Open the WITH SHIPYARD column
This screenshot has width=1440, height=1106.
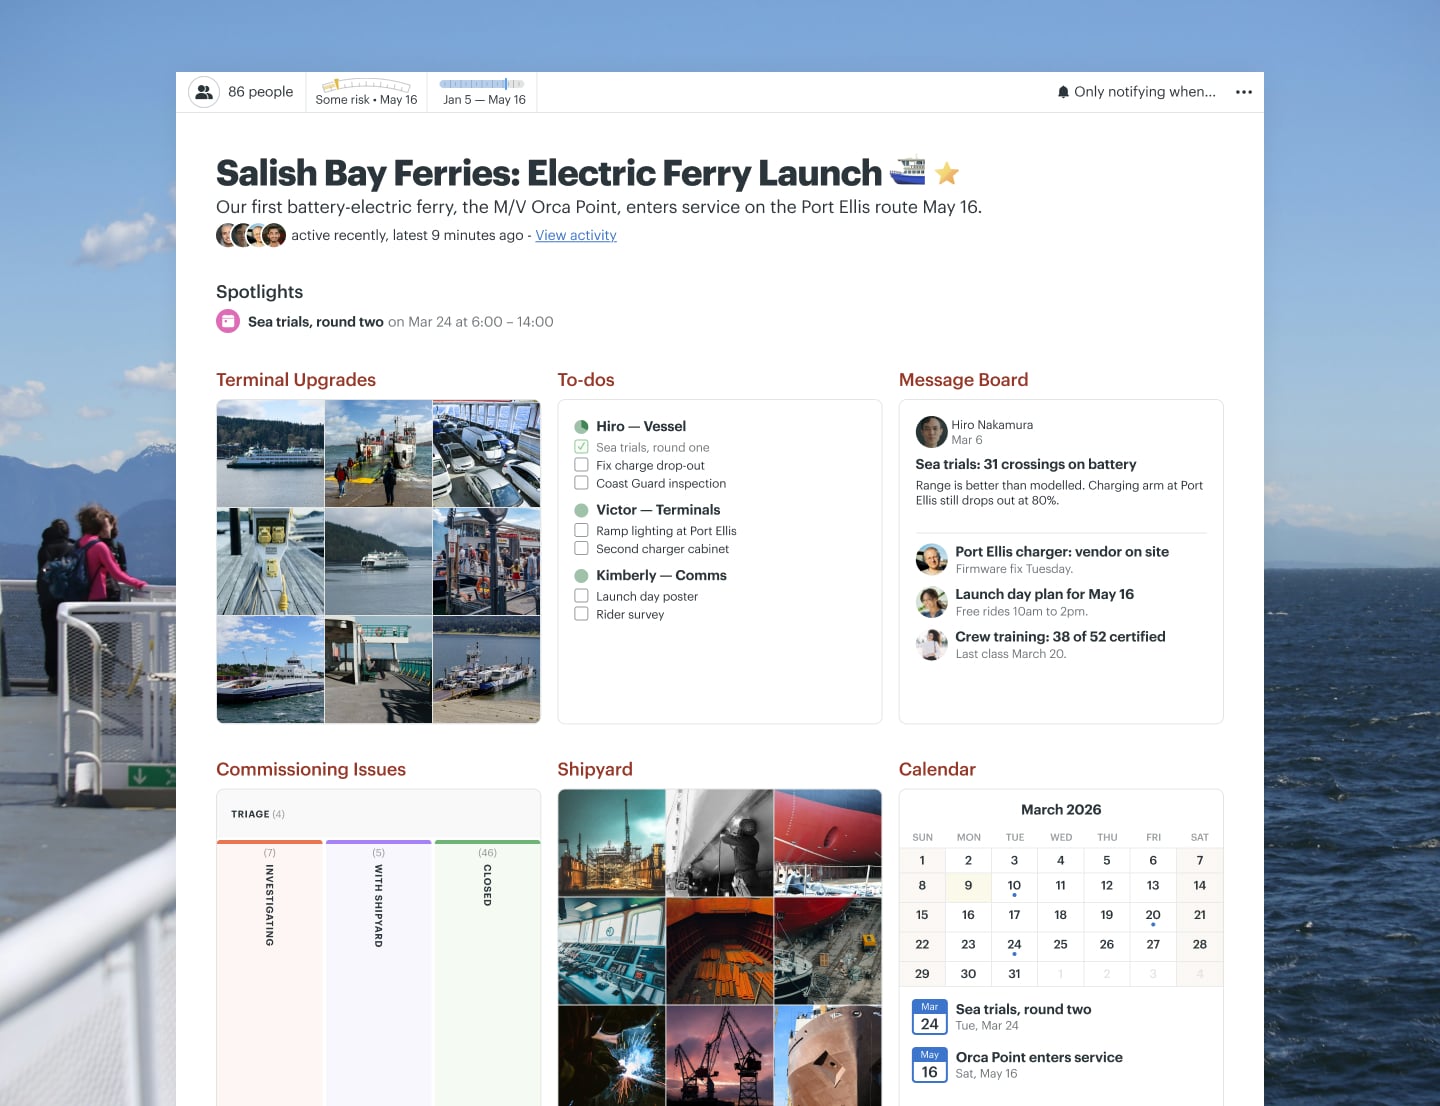click(x=378, y=973)
